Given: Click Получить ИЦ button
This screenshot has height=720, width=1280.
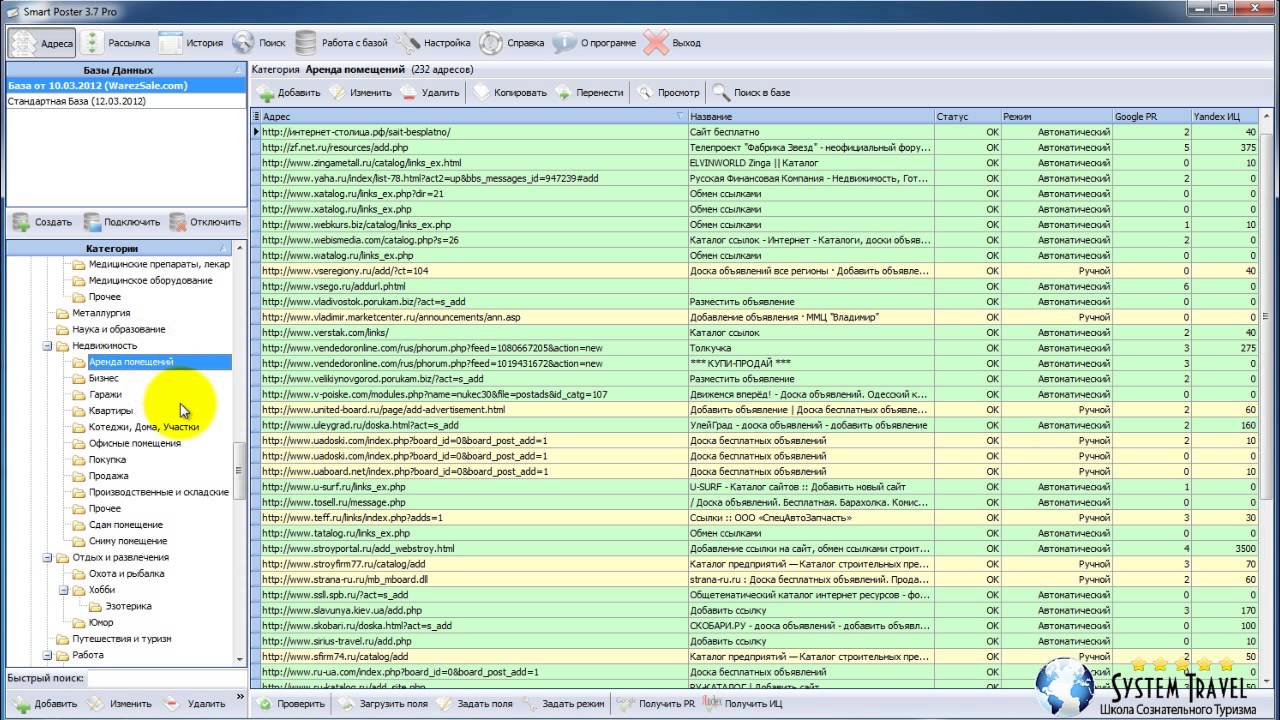Looking at the screenshot, I should 743,704.
